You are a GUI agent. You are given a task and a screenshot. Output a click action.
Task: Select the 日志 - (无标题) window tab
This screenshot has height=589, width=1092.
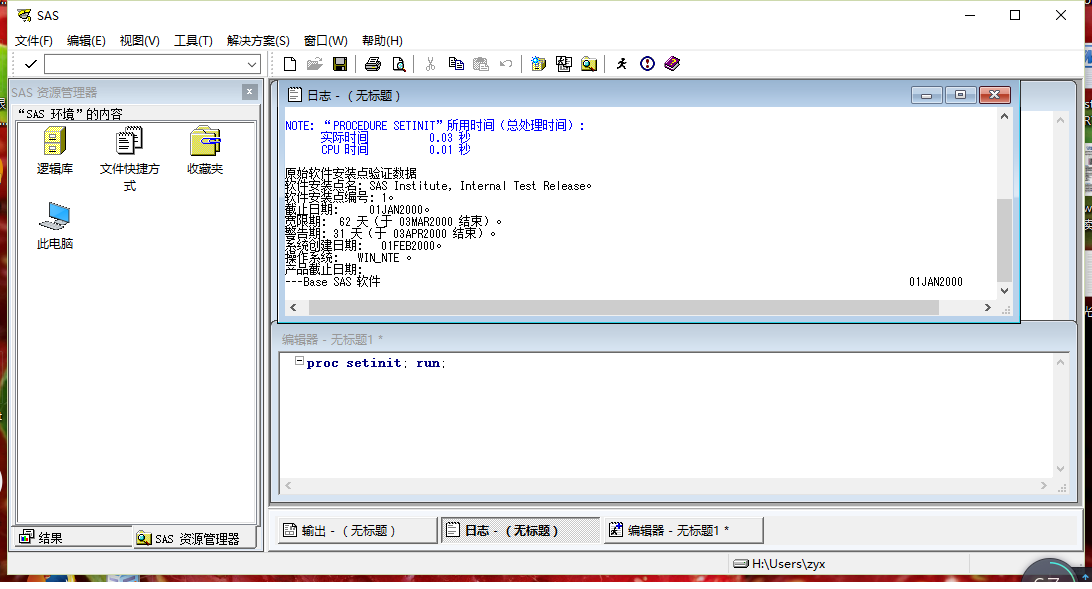click(520, 531)
